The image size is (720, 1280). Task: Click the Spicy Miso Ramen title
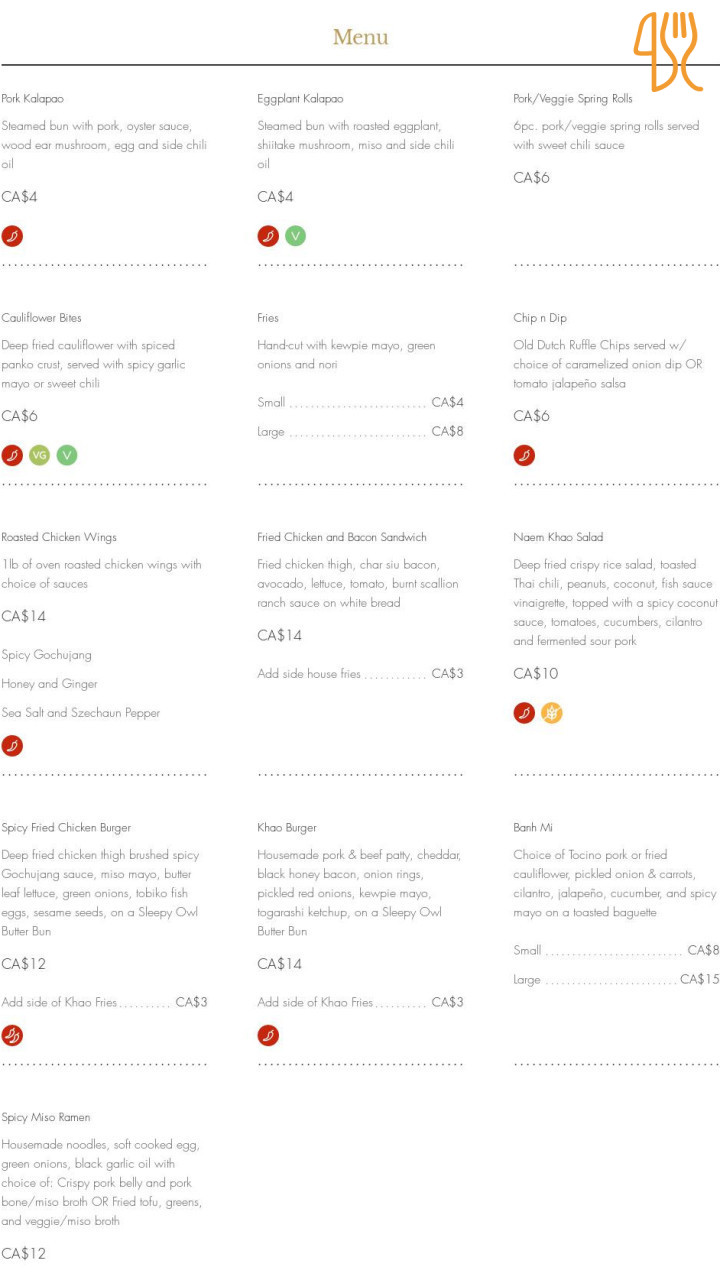coord(46,1117)
